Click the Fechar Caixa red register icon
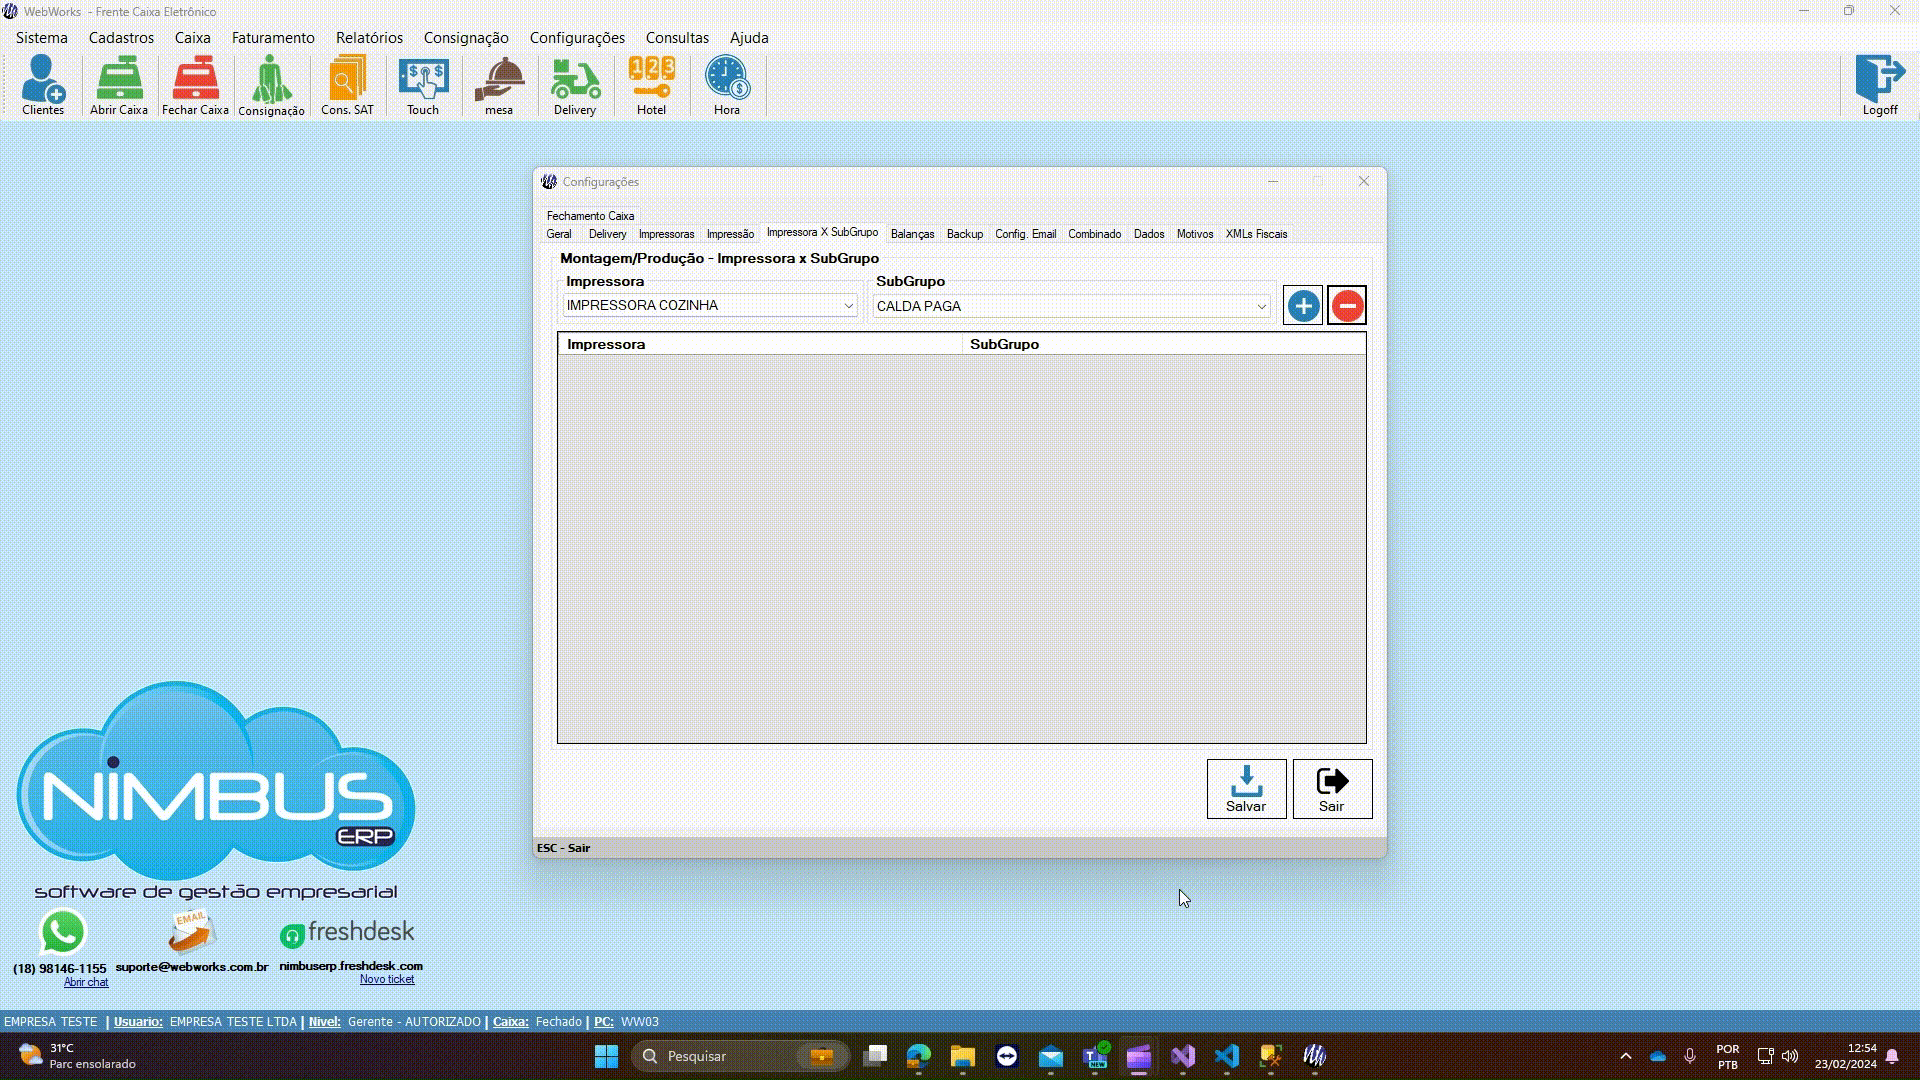 pos(195,86)
